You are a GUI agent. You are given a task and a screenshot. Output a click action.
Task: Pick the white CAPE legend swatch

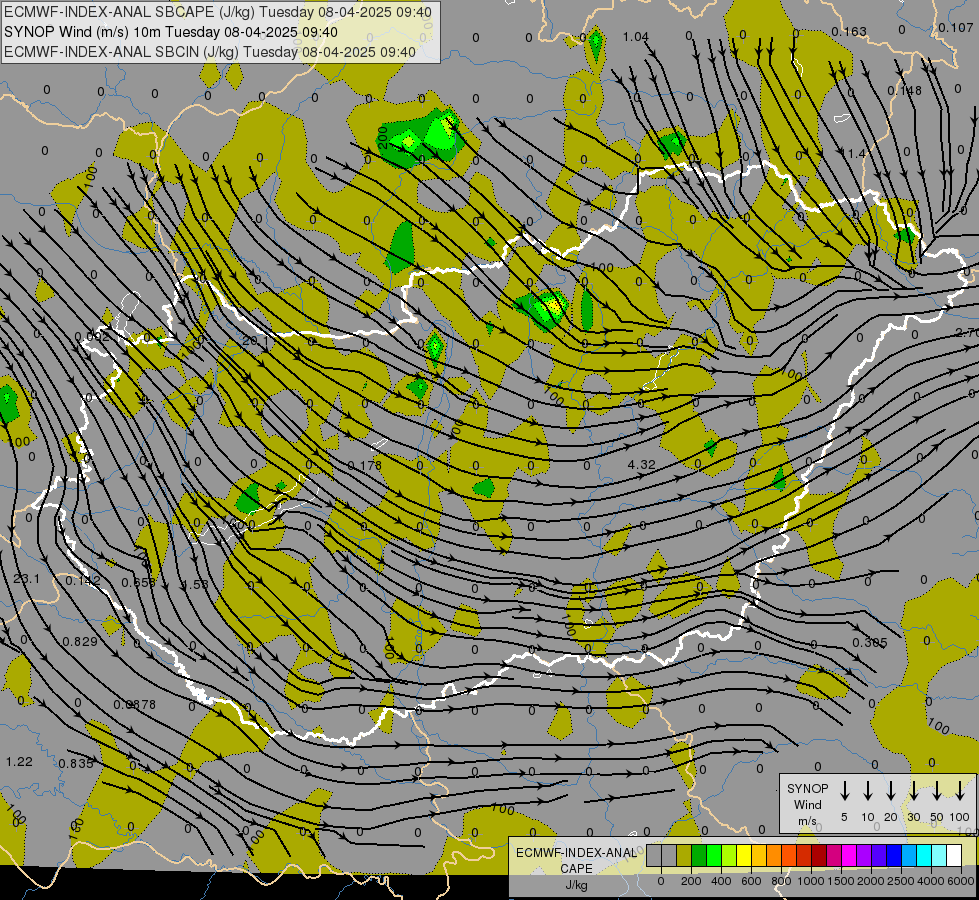(x=953, y=856)
